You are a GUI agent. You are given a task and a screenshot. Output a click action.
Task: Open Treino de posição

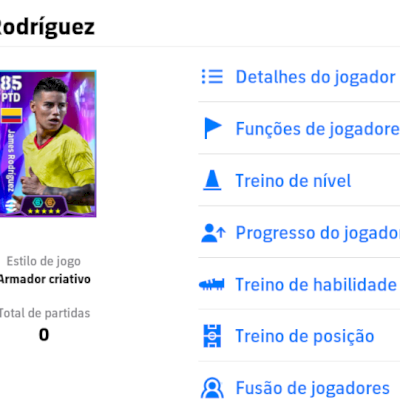click(305, 336)
